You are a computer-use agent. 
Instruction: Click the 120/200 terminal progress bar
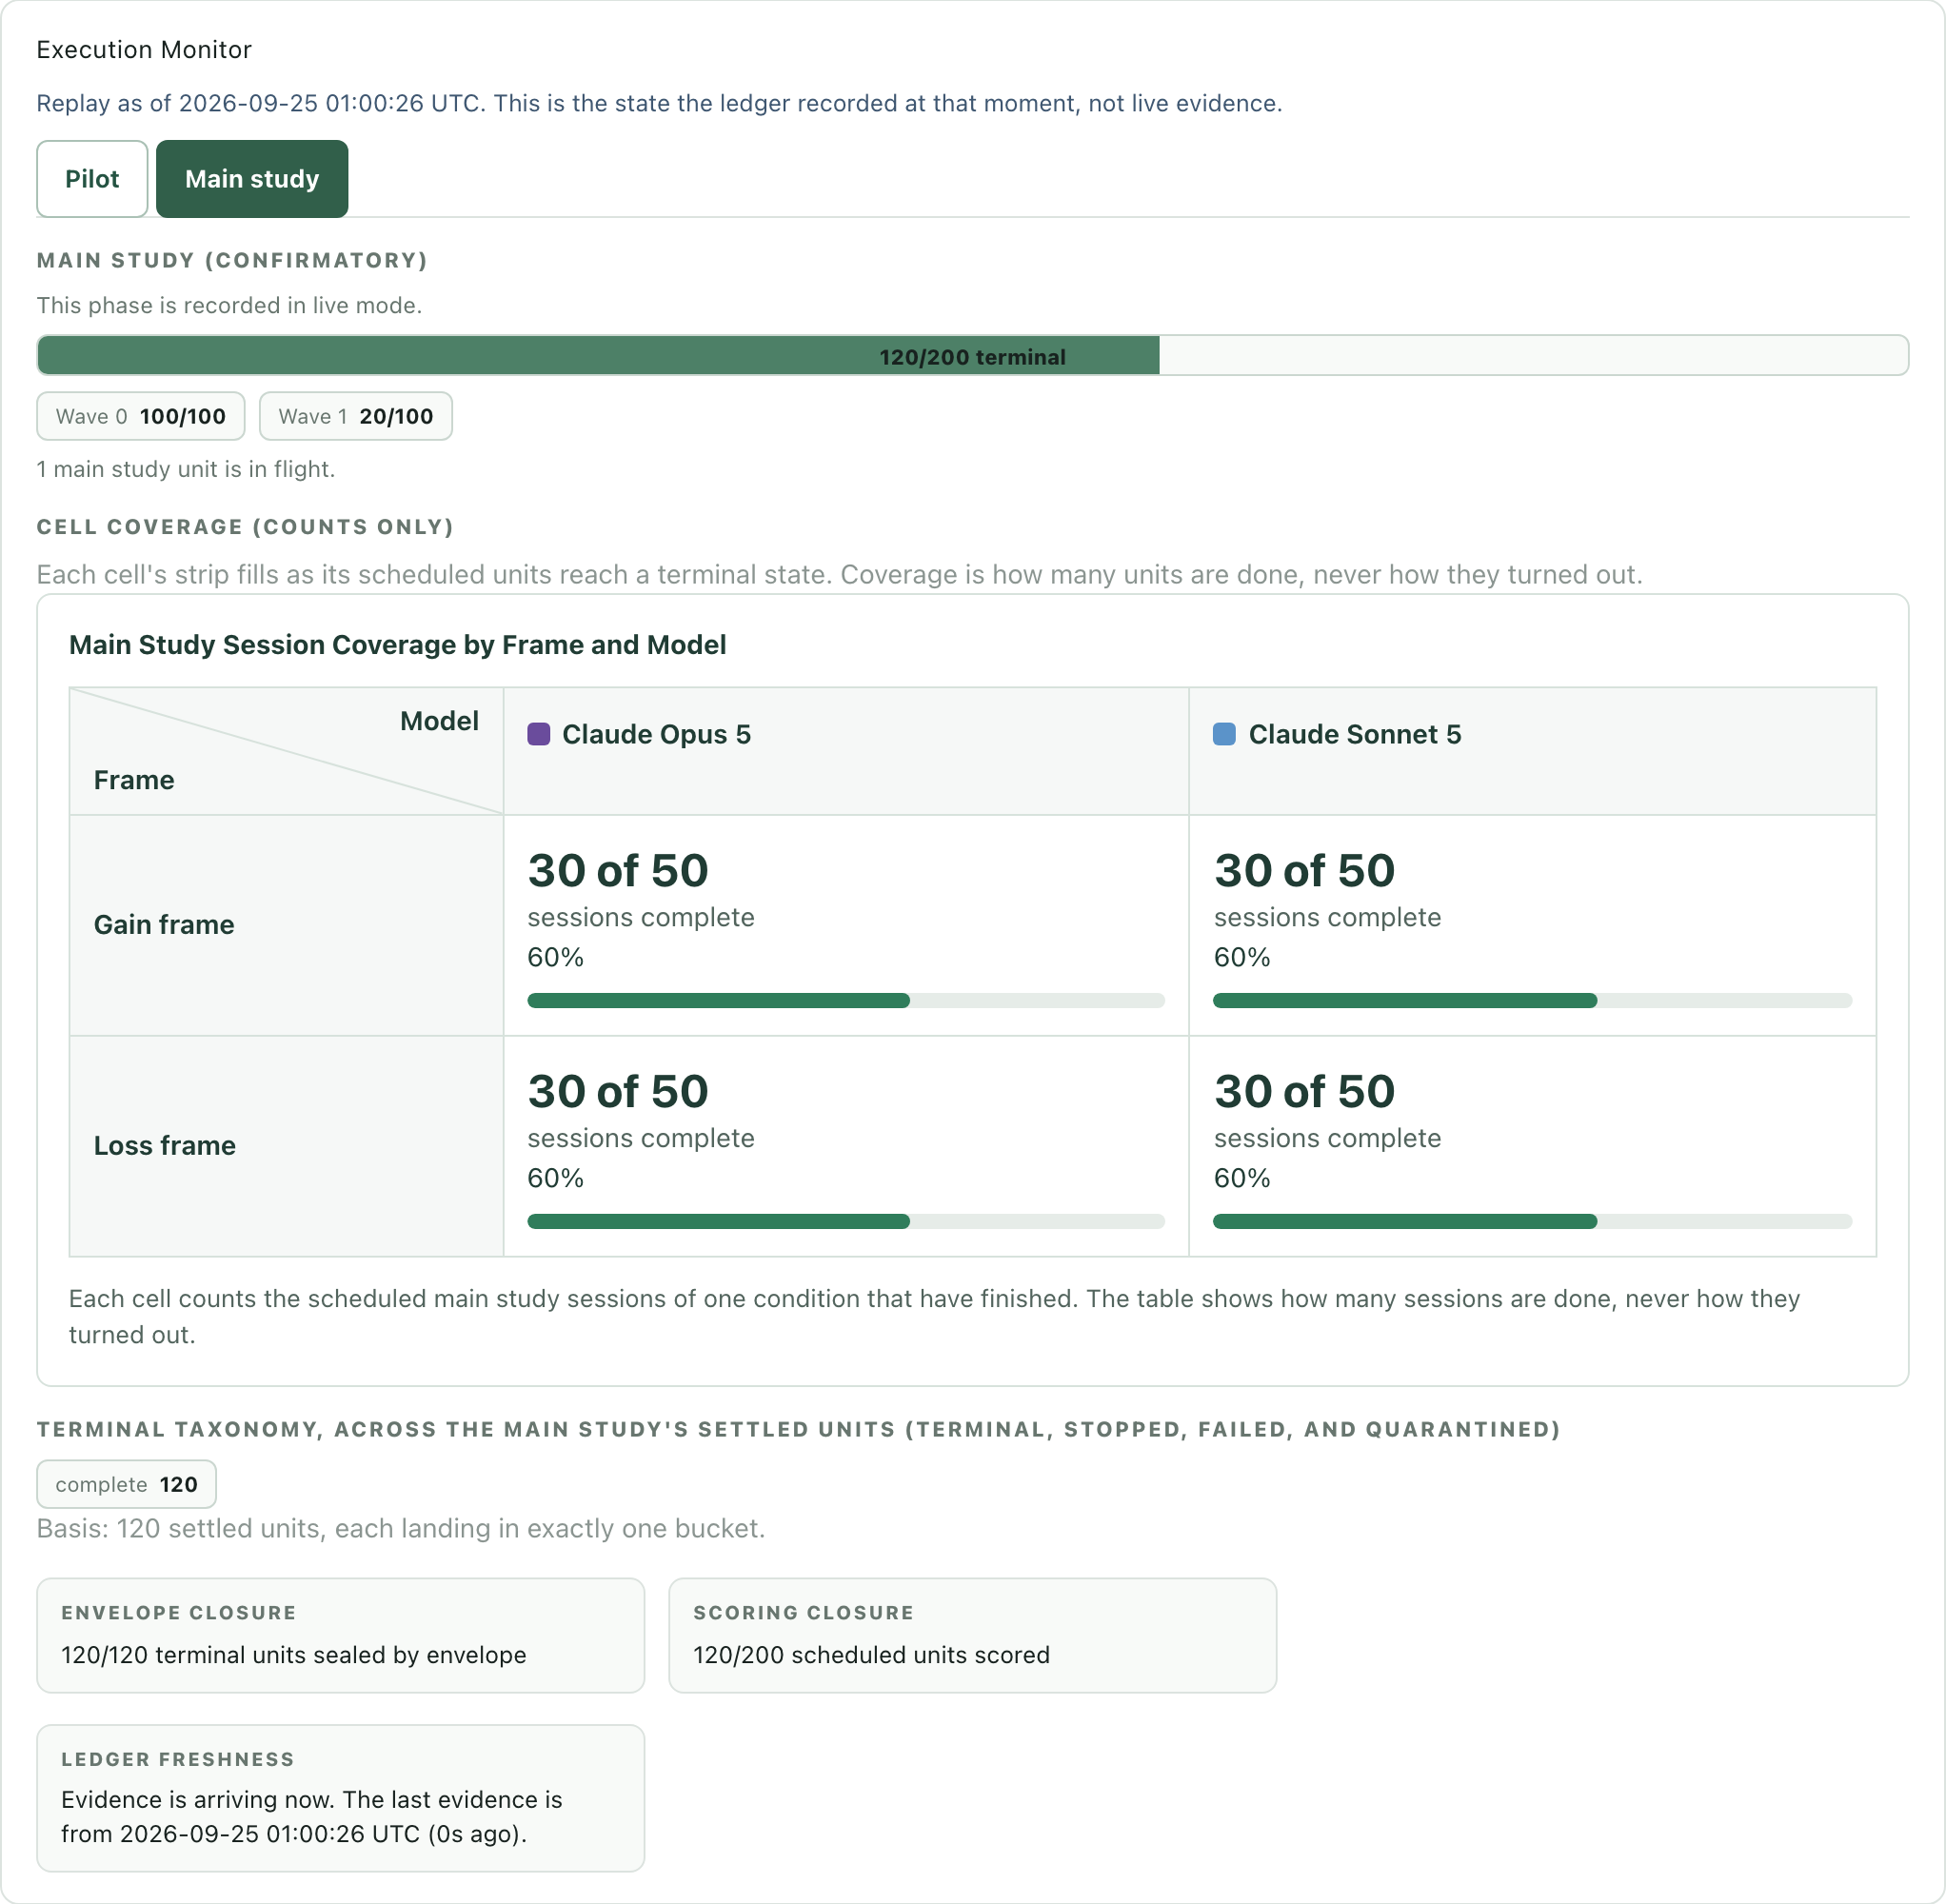972,356
